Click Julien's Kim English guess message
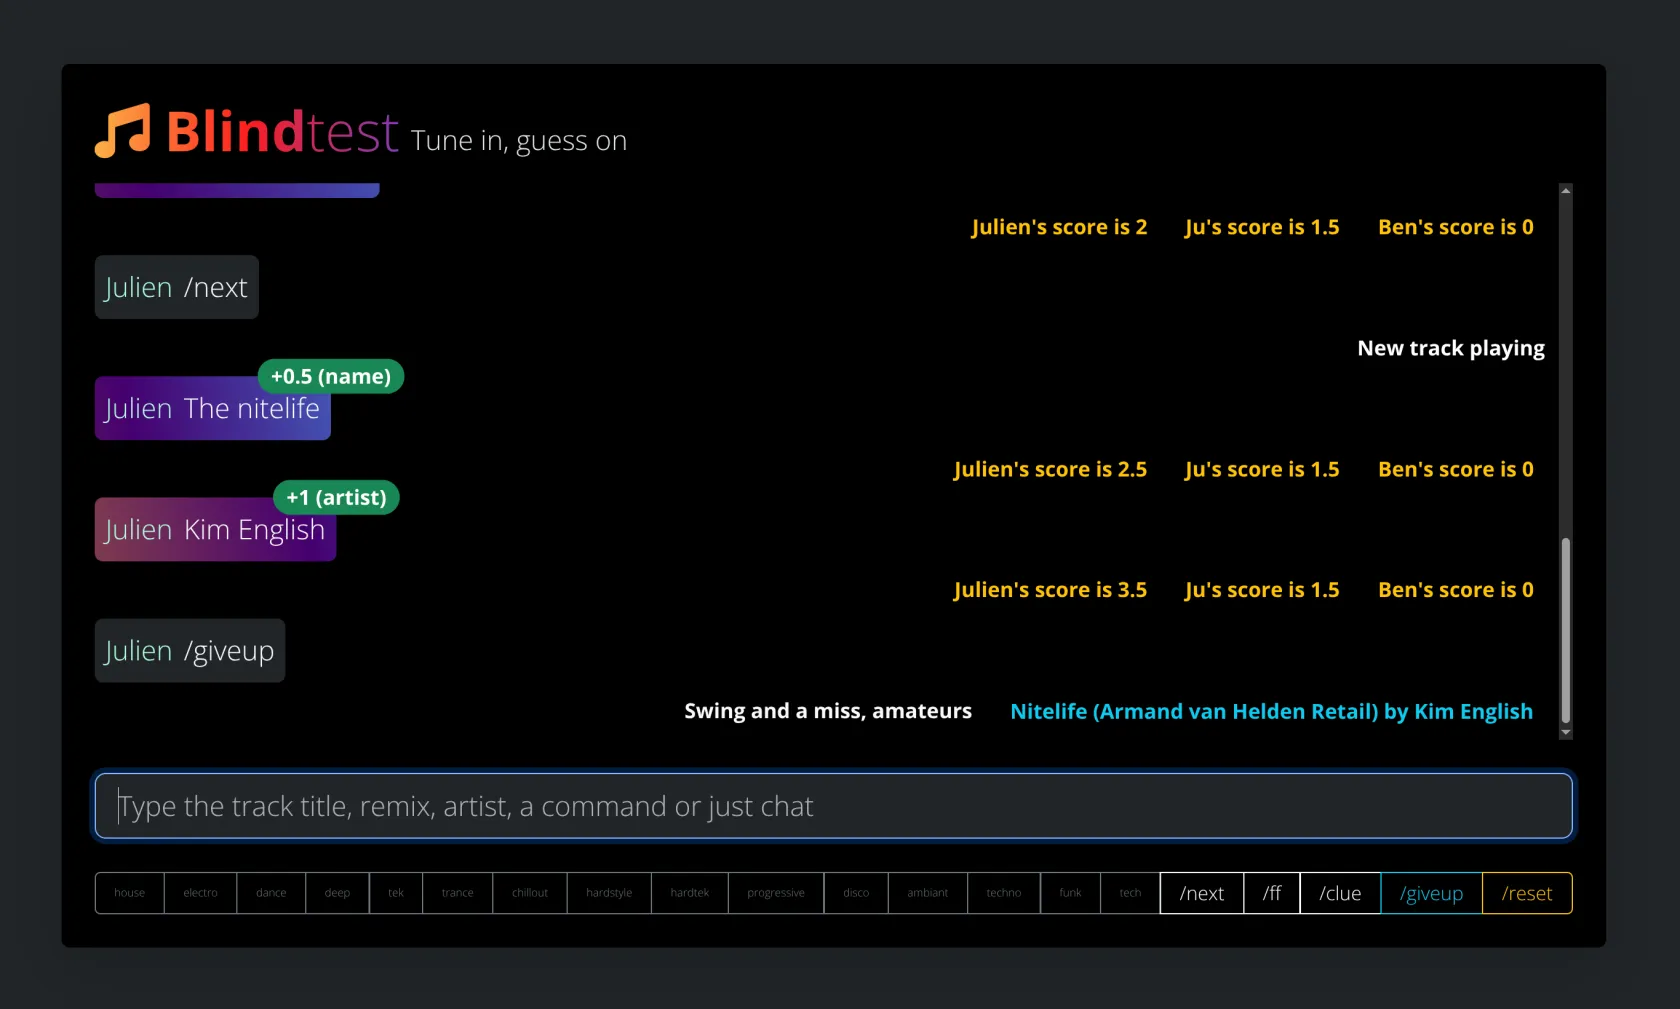 [215, 530]
